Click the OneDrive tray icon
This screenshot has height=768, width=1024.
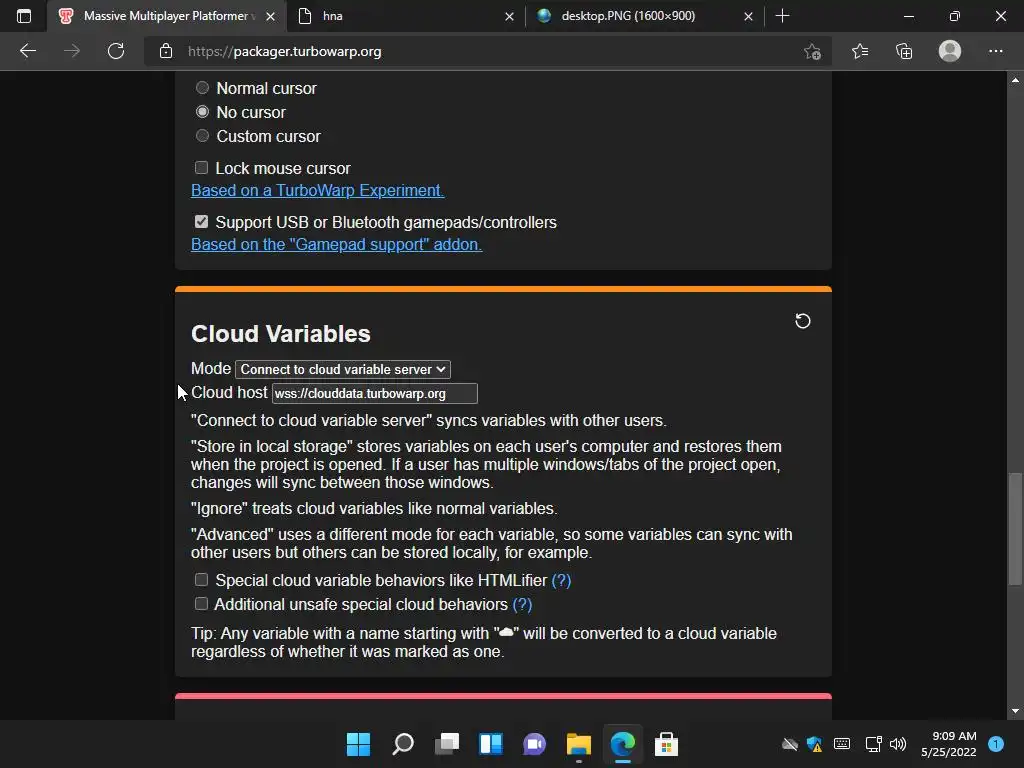(x=790, y=744)
